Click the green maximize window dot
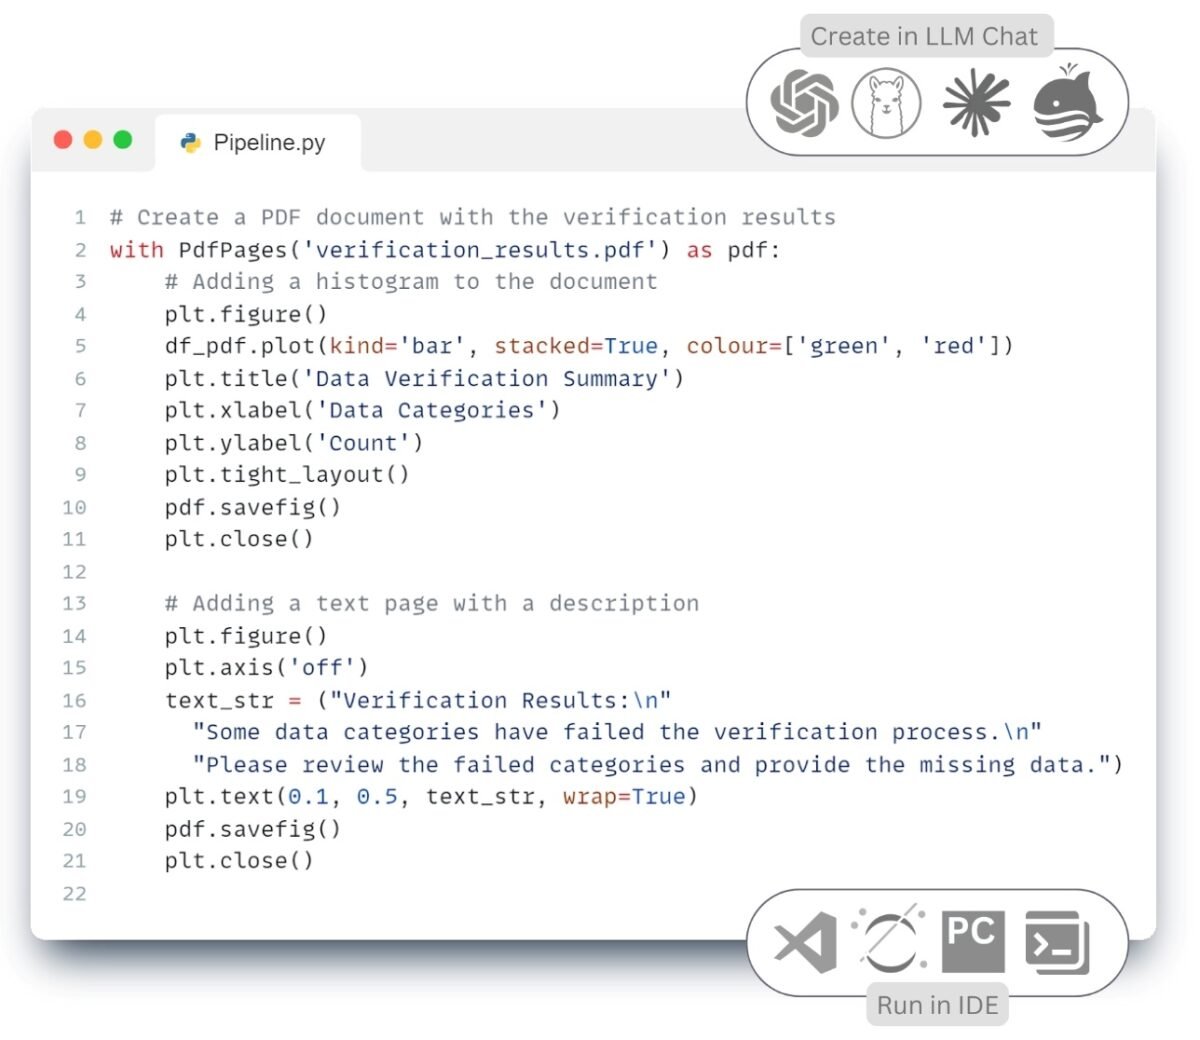 tap(123, 140)
